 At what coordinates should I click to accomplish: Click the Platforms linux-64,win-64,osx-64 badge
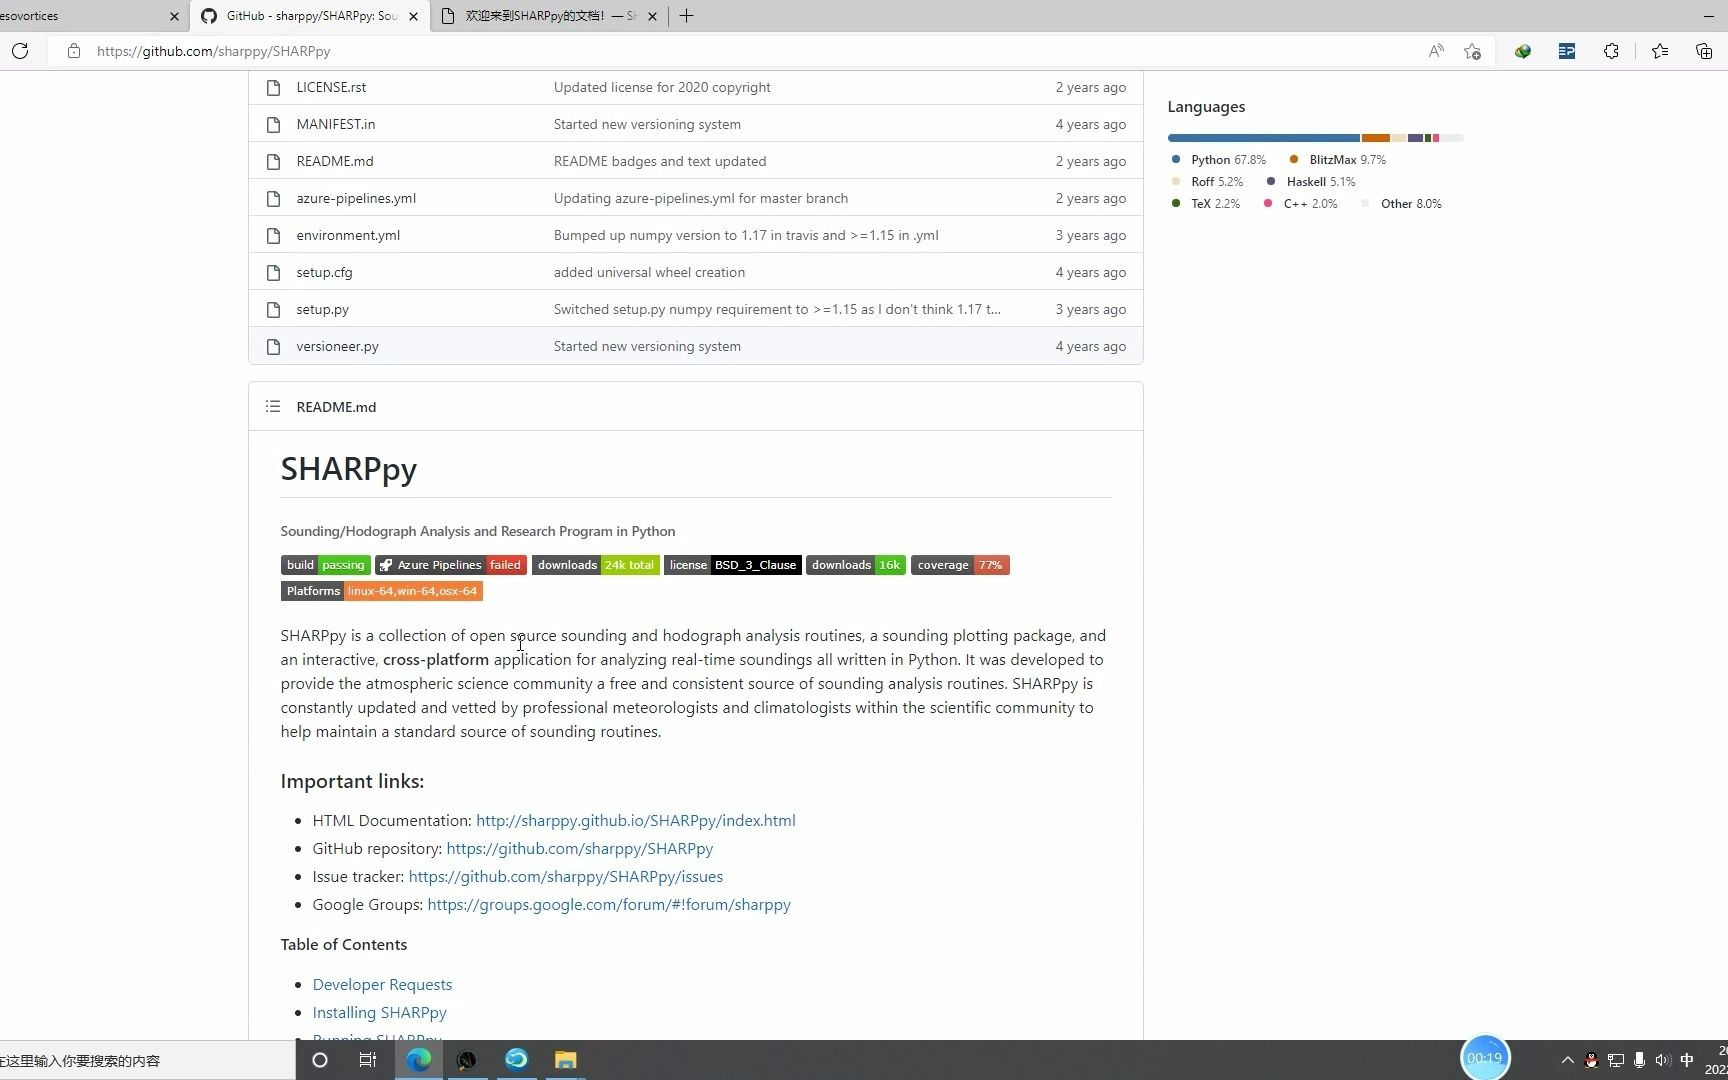pos(382,591)
